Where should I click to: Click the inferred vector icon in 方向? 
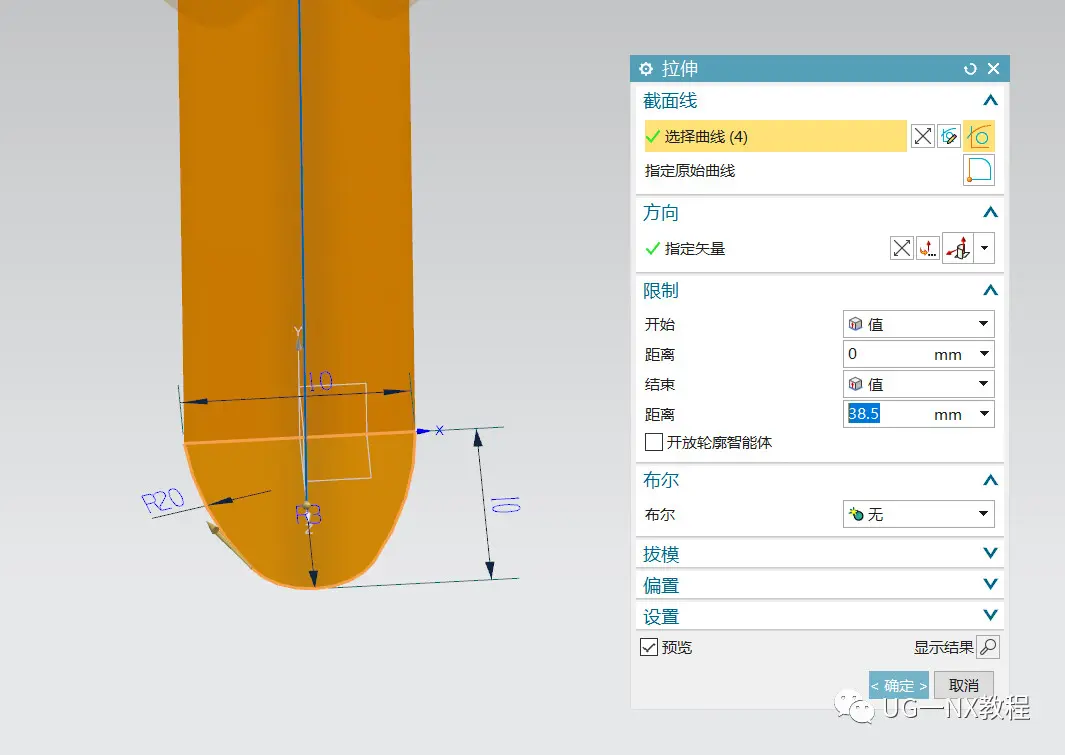[x=958, y=249]
